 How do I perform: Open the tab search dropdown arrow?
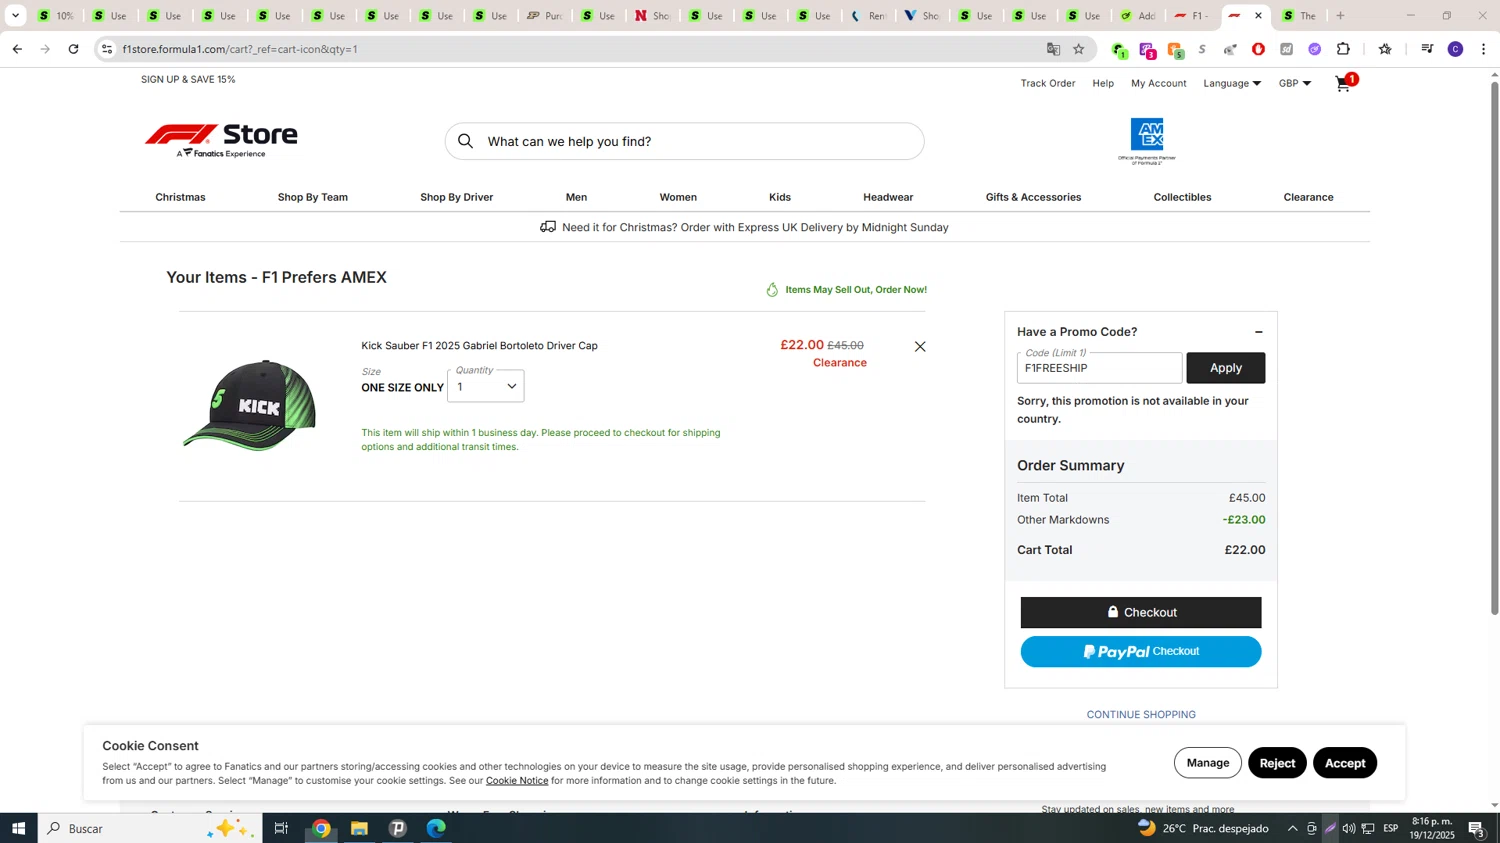pyautogui.click(x=15, y=16)
